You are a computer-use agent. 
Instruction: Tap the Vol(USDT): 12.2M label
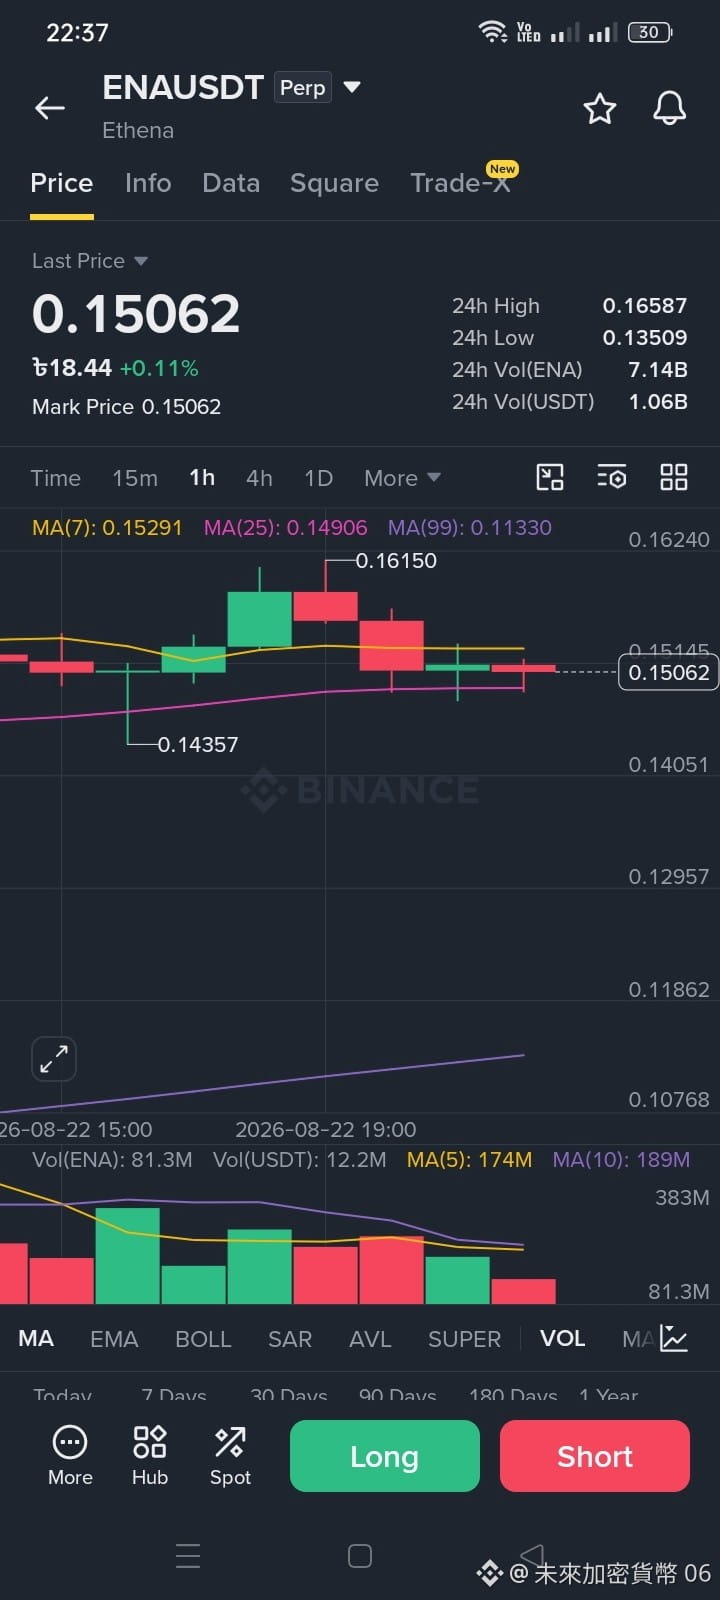click(299, 1160)
